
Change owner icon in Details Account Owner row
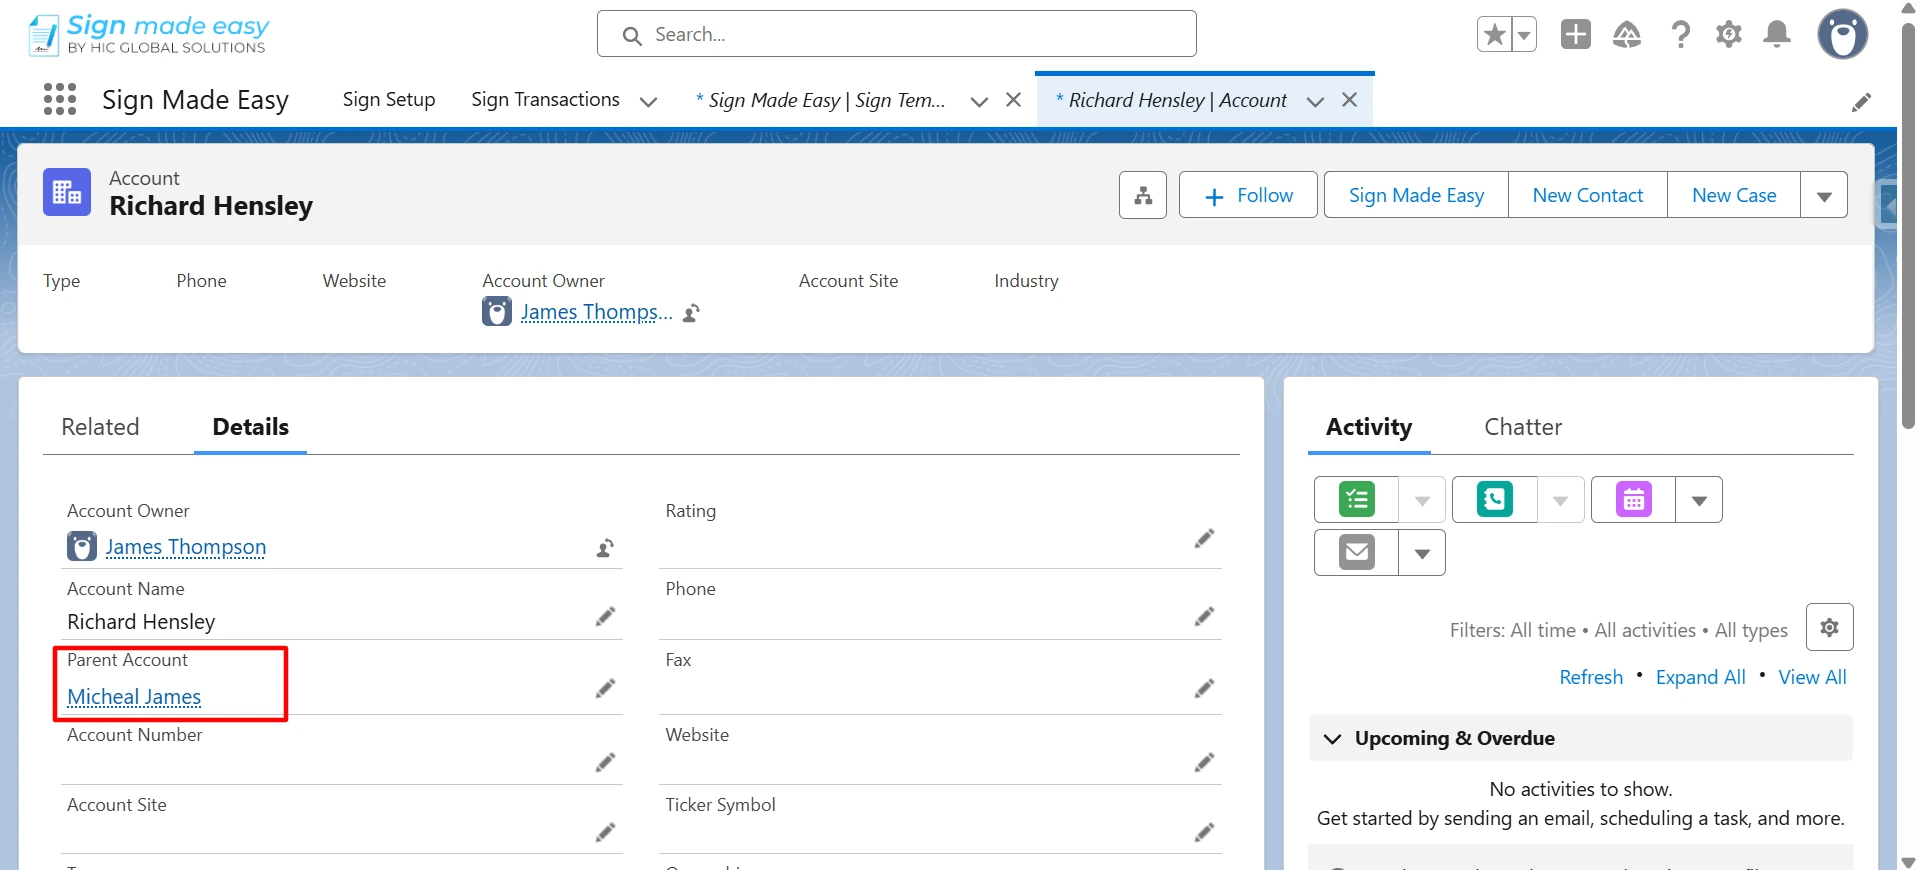click(605, 548)
